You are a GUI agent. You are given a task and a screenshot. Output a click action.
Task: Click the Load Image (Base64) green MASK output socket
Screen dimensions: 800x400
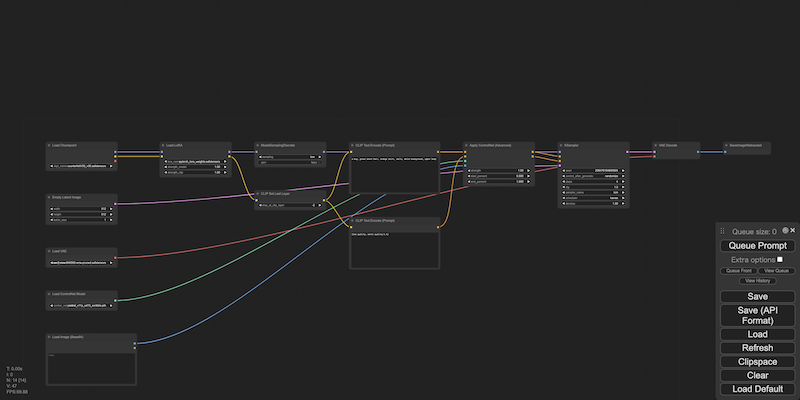click(135, 348)
